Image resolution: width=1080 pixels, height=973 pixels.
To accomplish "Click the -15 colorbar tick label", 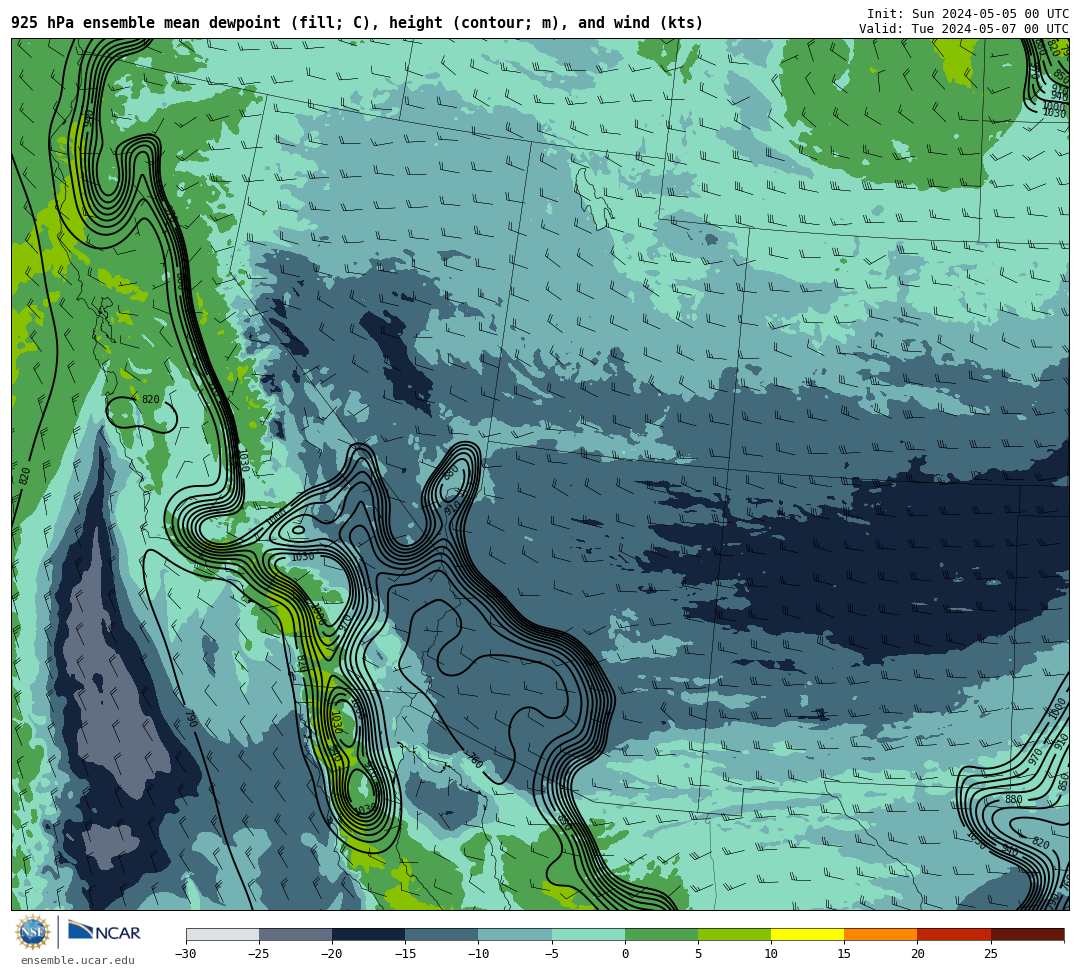I will point(404,954).
